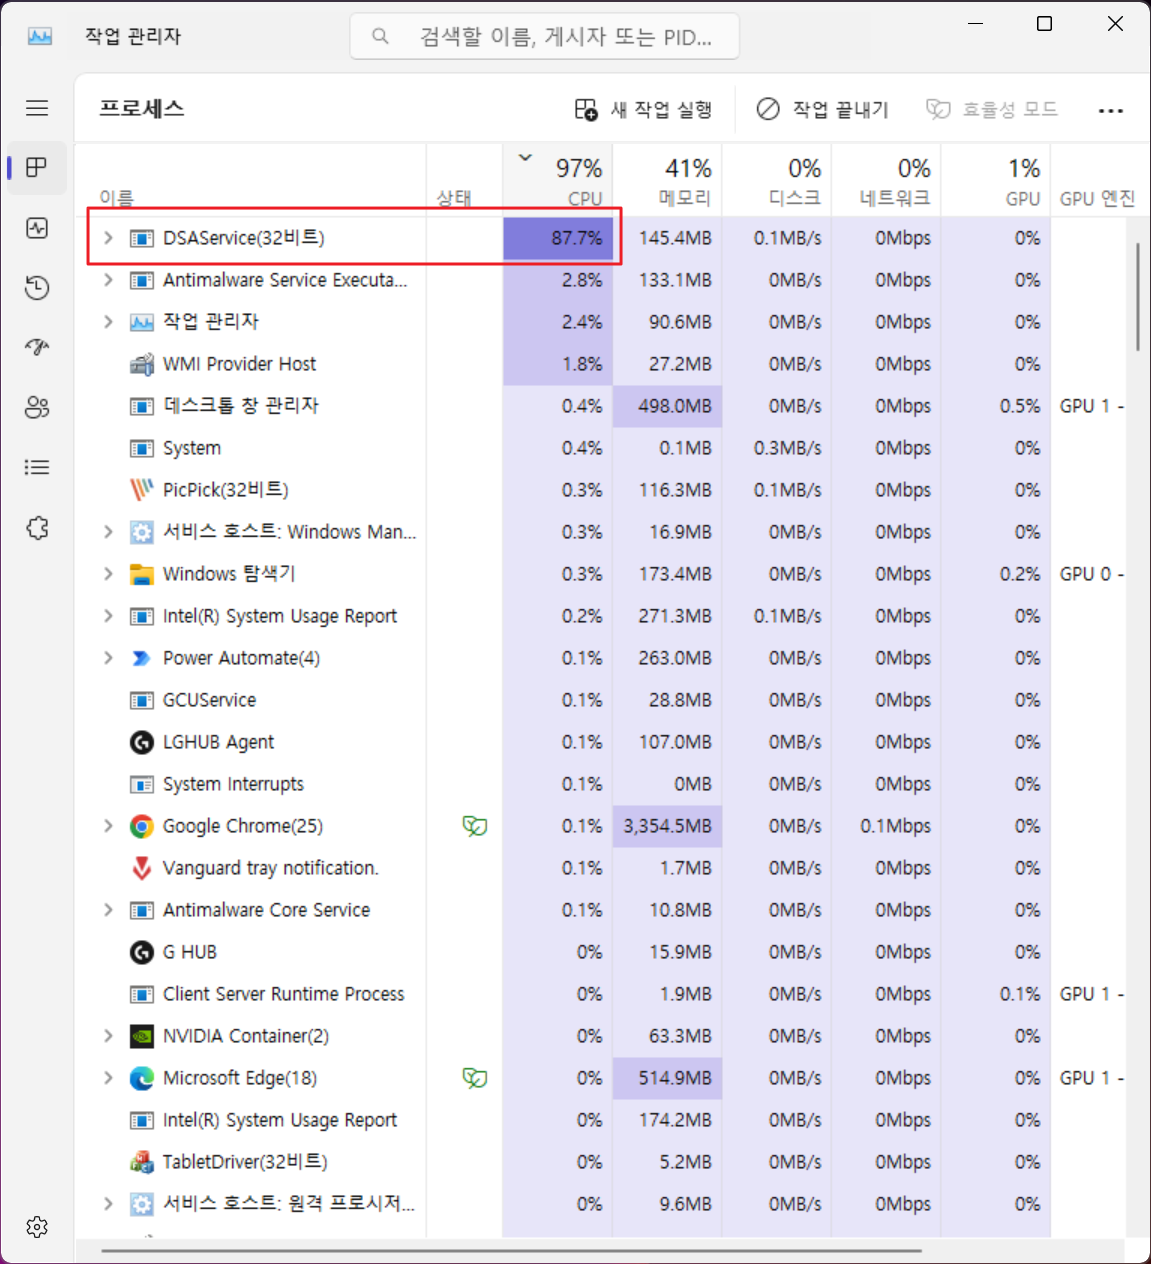Click the 3,354.5MB memory value
This screenshot has width=1151, height=1264.
pos(667,826)
